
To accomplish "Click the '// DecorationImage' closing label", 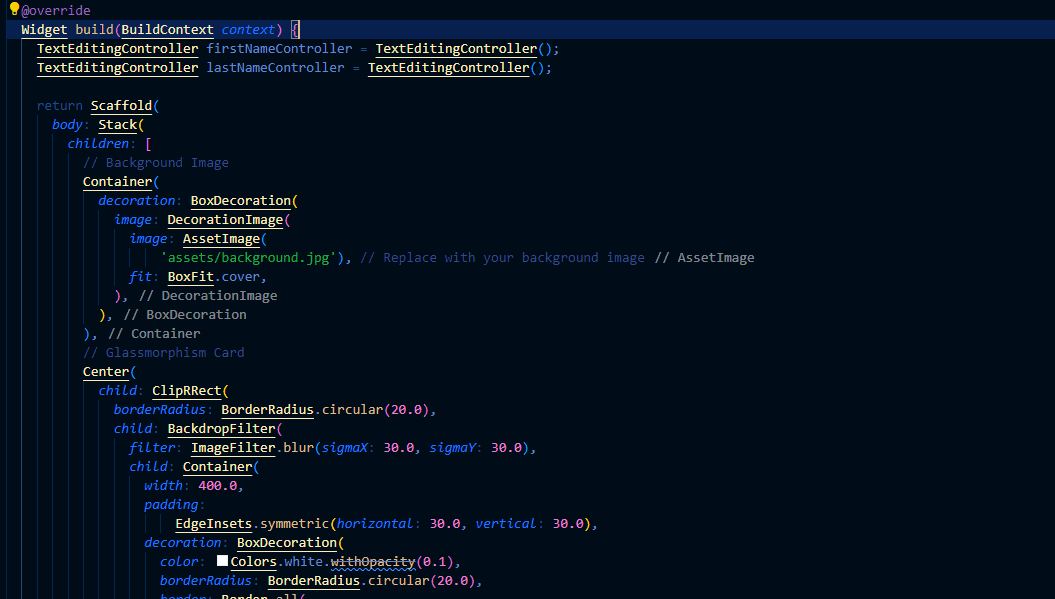I will coord(208,295).
